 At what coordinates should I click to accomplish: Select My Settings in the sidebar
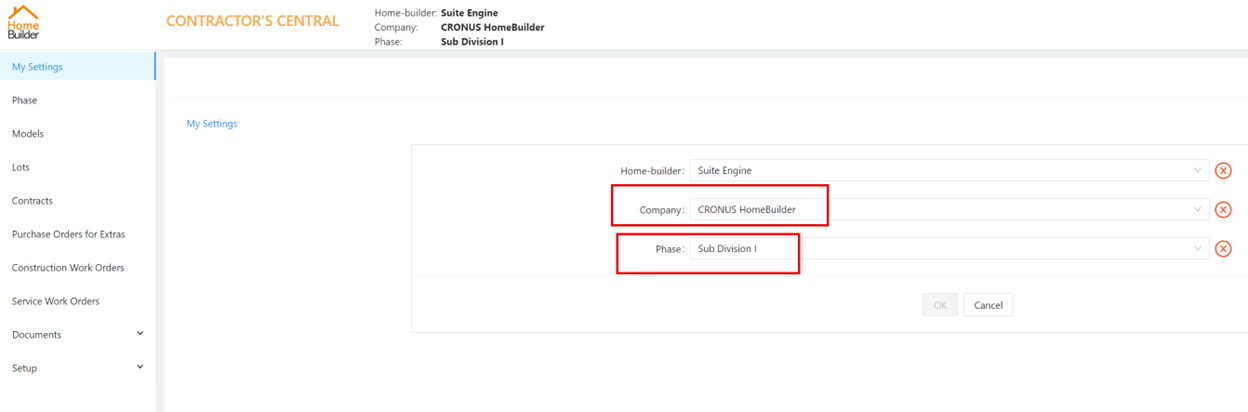pos(78,67)
